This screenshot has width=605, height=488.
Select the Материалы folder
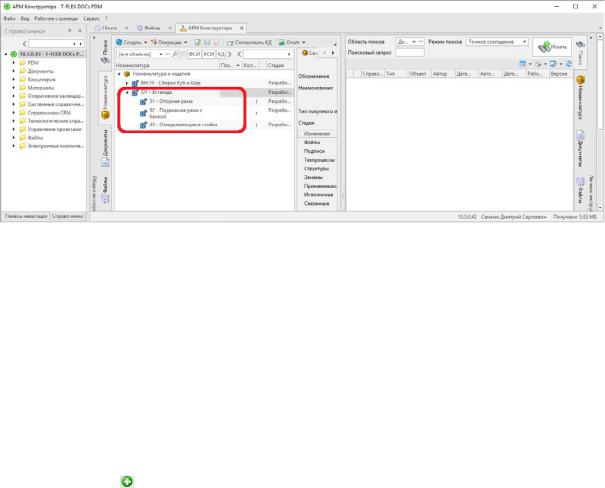[x=41, y=88]
